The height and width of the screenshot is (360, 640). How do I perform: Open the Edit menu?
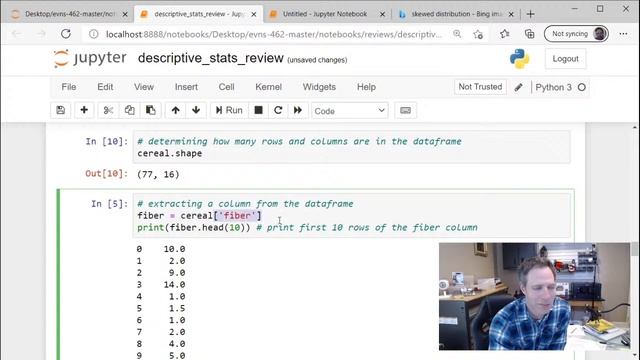point(105,87)
